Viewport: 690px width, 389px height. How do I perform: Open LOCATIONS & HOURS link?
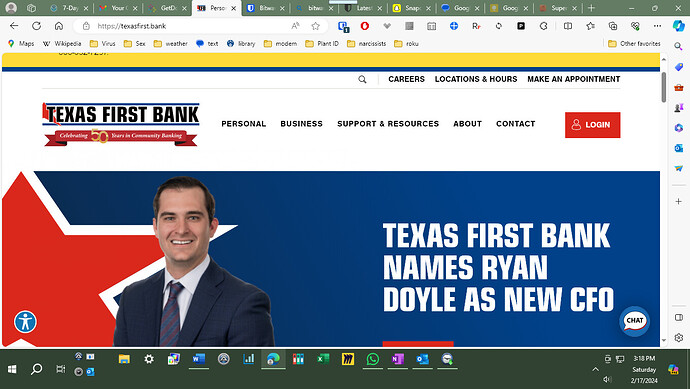[x=476, y=79]
